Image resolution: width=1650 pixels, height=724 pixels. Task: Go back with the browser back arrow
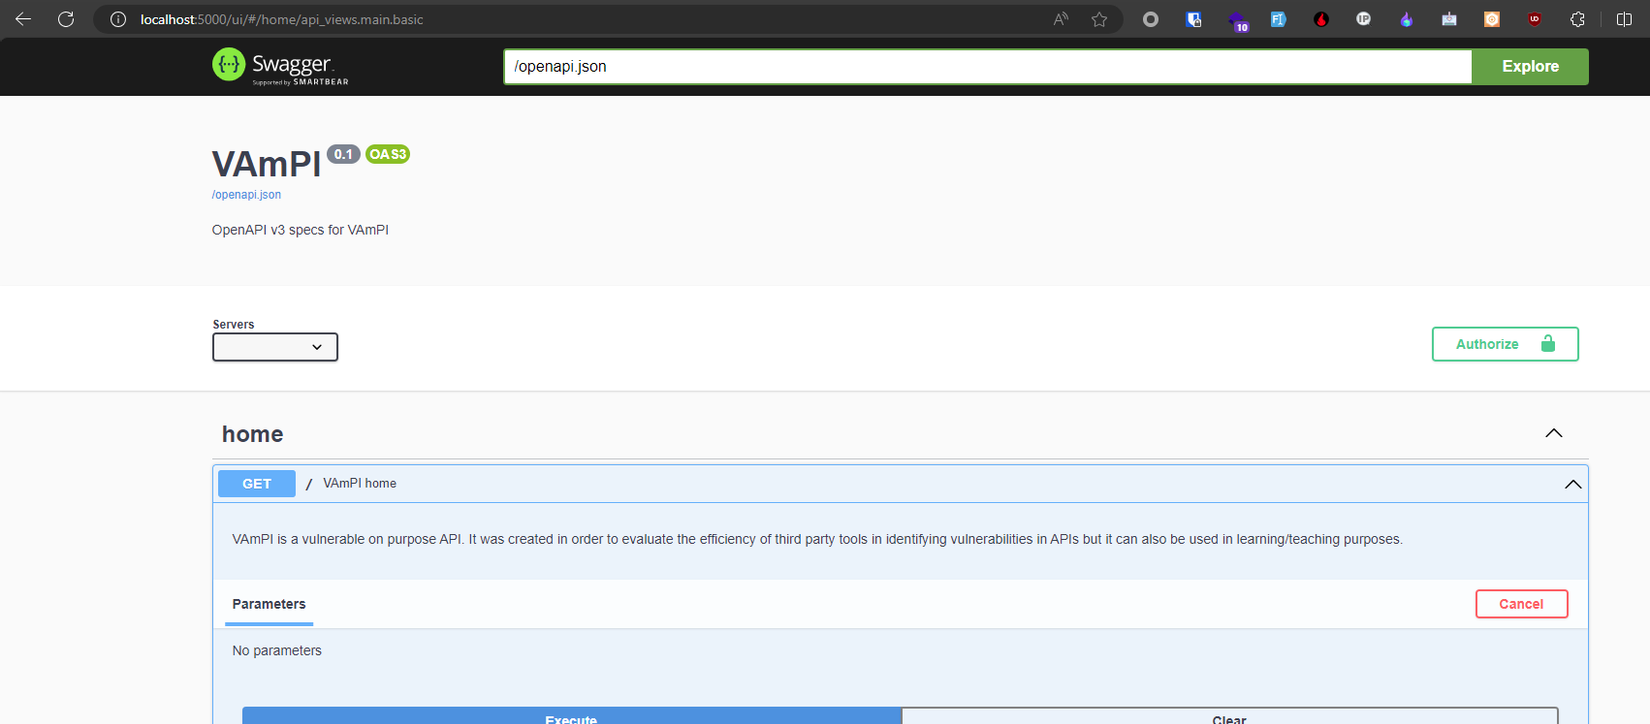[x=23, y=19]
